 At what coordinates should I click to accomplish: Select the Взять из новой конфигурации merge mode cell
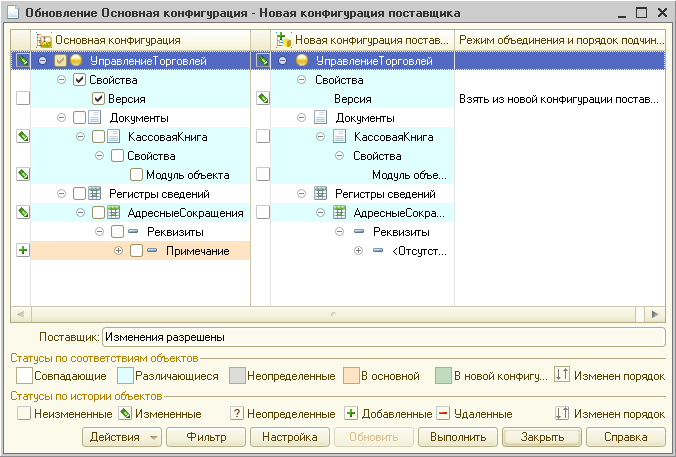pos(560,99)
